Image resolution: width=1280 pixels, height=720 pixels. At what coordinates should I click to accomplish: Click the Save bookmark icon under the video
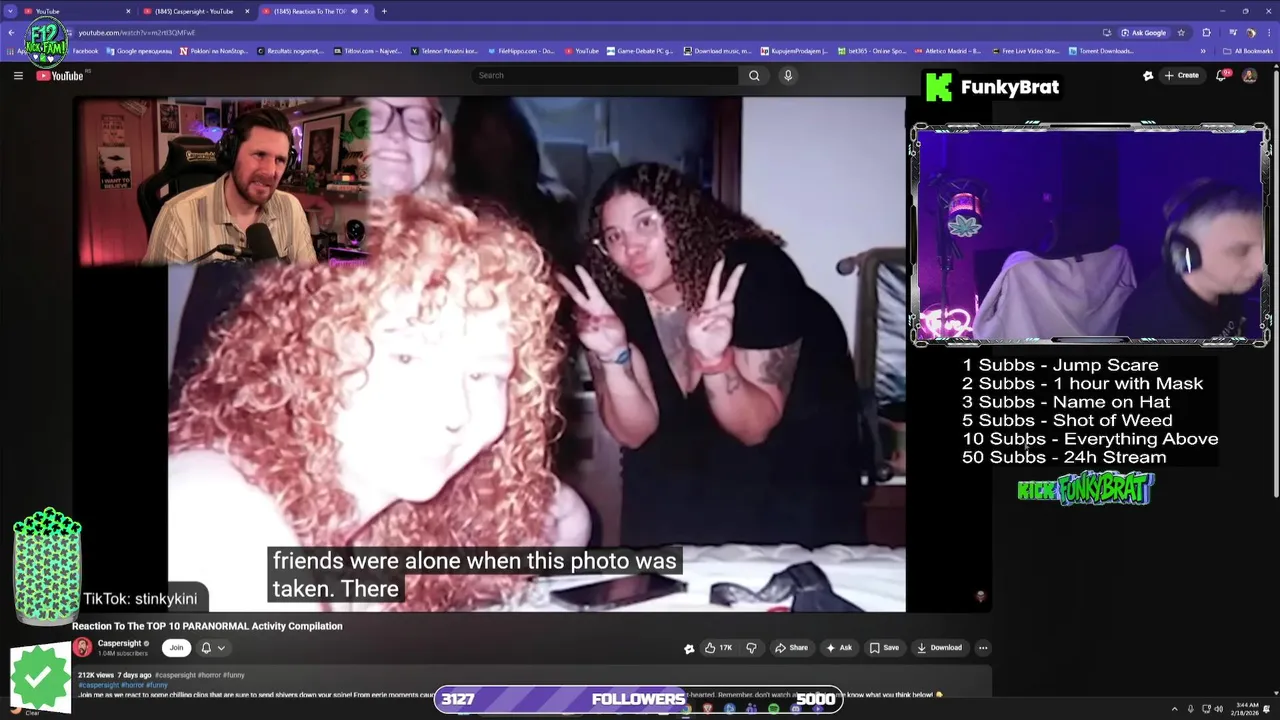[874, 647]
